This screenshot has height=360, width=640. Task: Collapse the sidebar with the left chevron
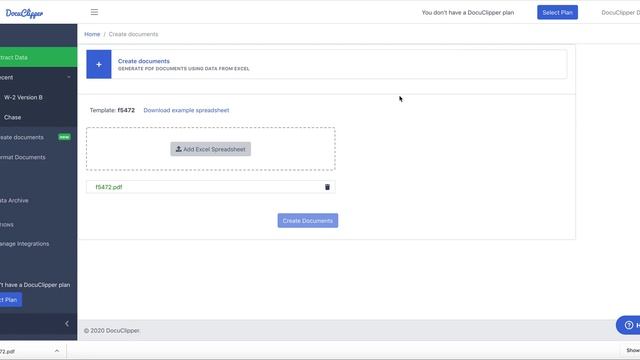(x=67, y=324)
